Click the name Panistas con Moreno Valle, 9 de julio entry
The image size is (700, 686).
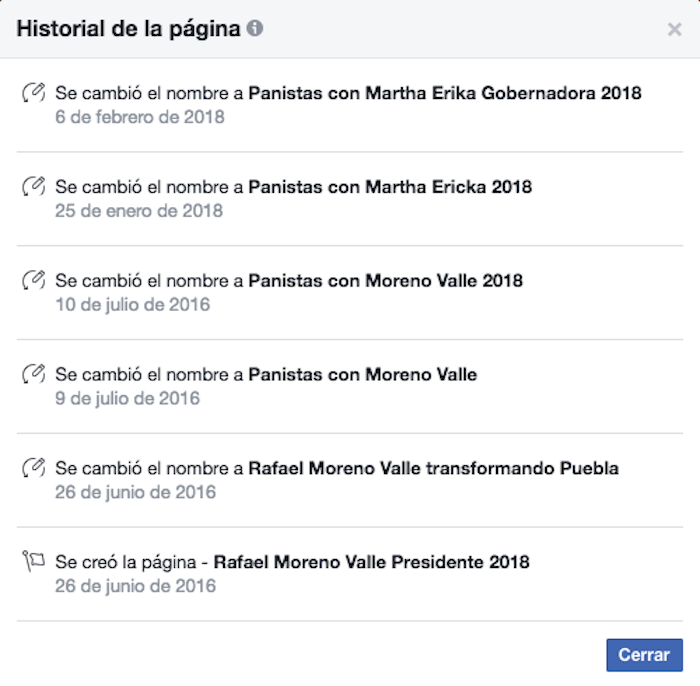pyautogui.click(x=362, y=375)
